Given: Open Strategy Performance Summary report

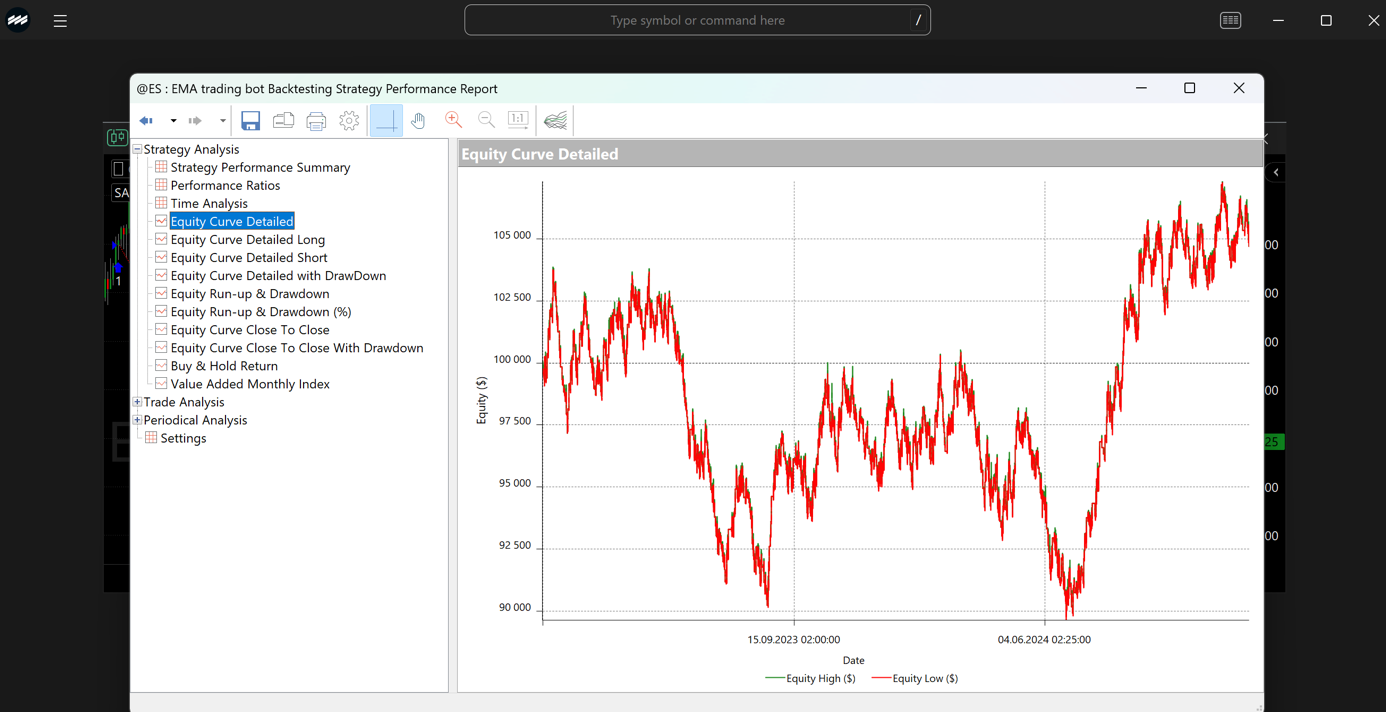Looking at the screenshot, I should [x=260, y=167].
